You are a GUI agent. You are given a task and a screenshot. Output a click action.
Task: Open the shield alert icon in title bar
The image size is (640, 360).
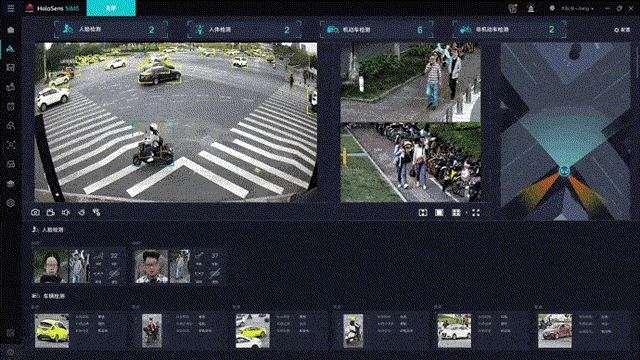513,8
